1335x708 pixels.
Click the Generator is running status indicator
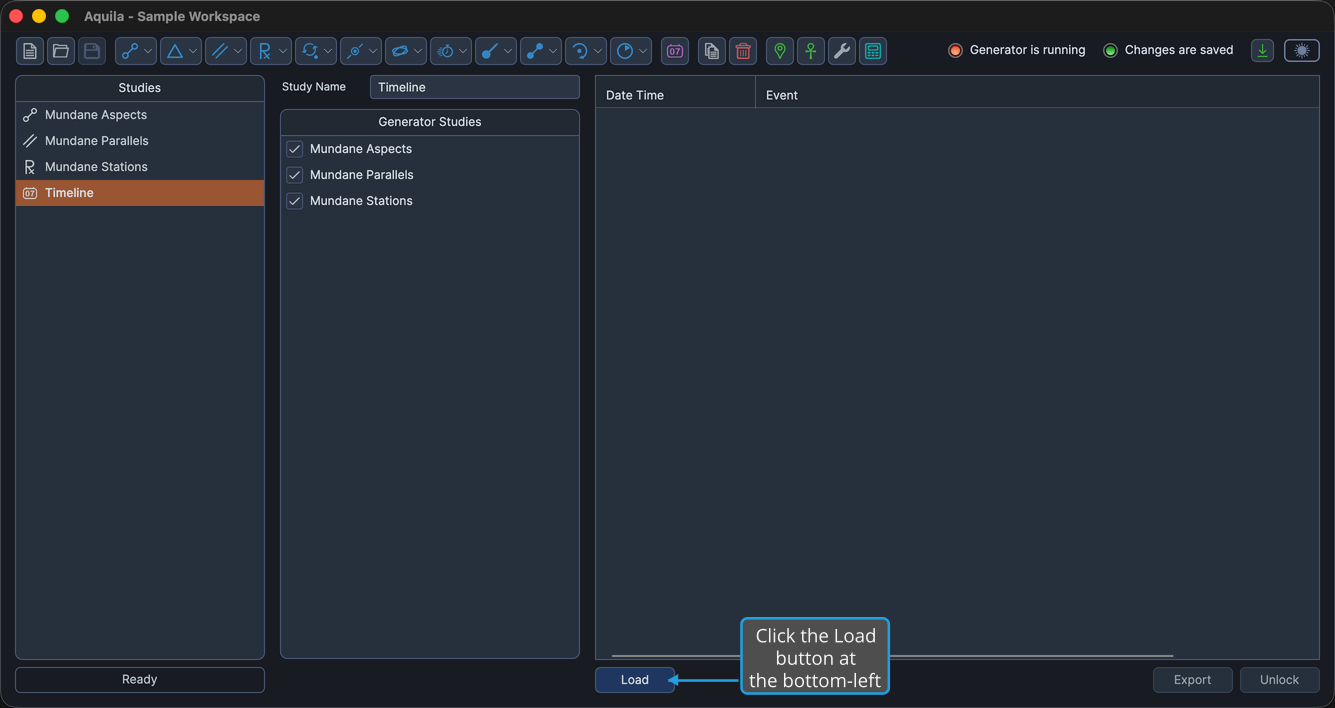click(x=1017, y=50)
